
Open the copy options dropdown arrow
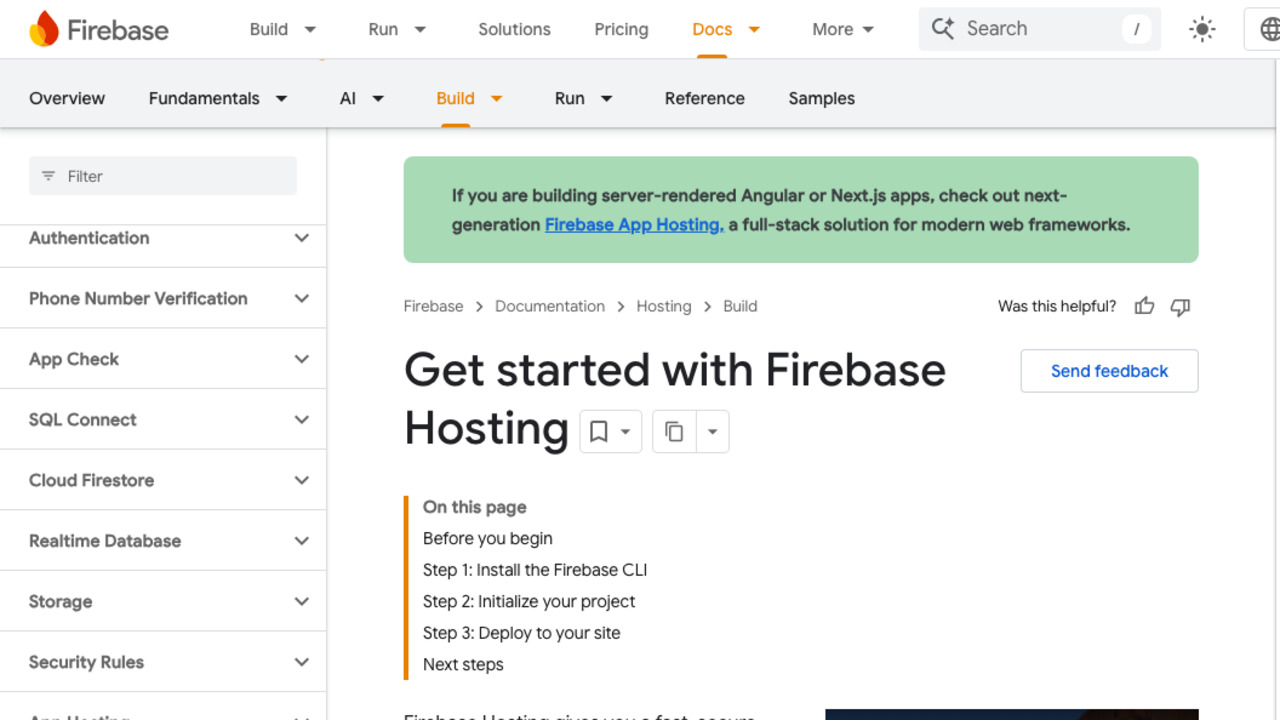[712, 431]
